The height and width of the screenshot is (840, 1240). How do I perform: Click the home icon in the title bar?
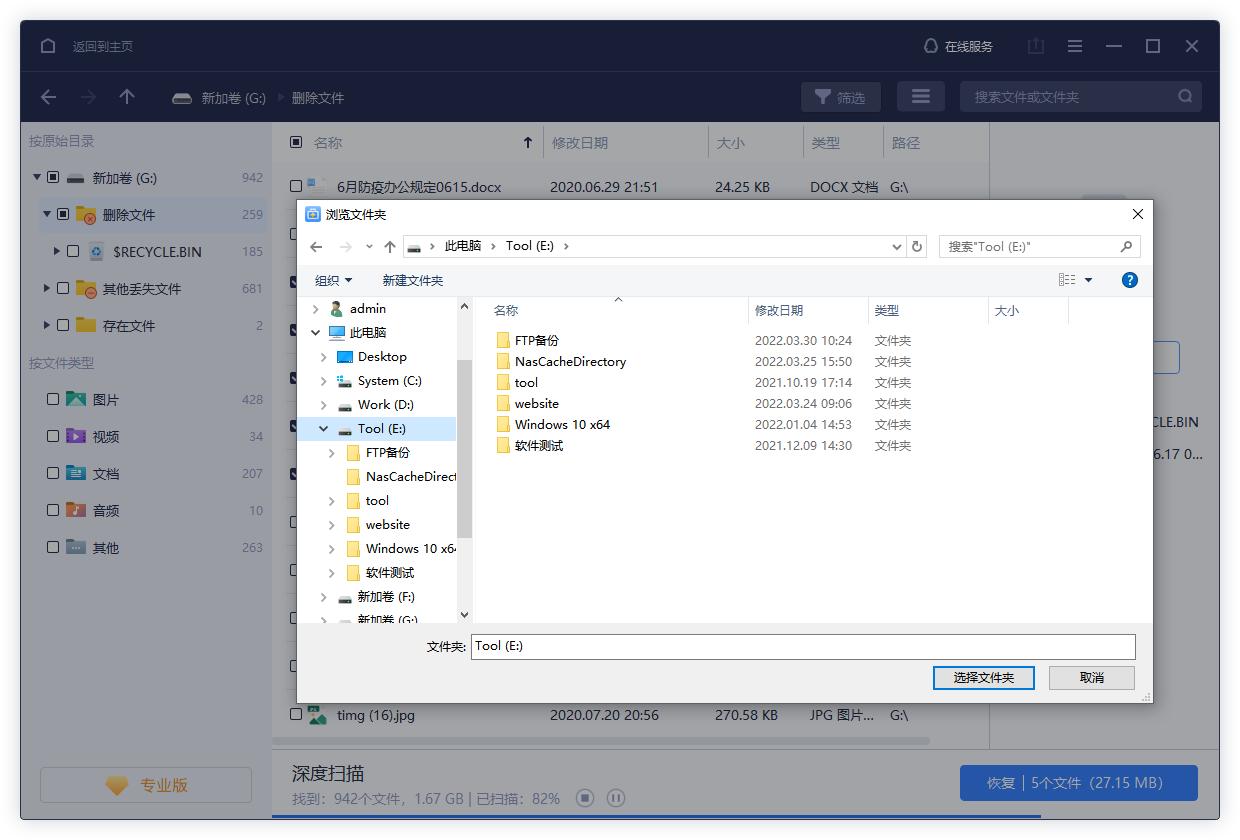pos(47,45)
